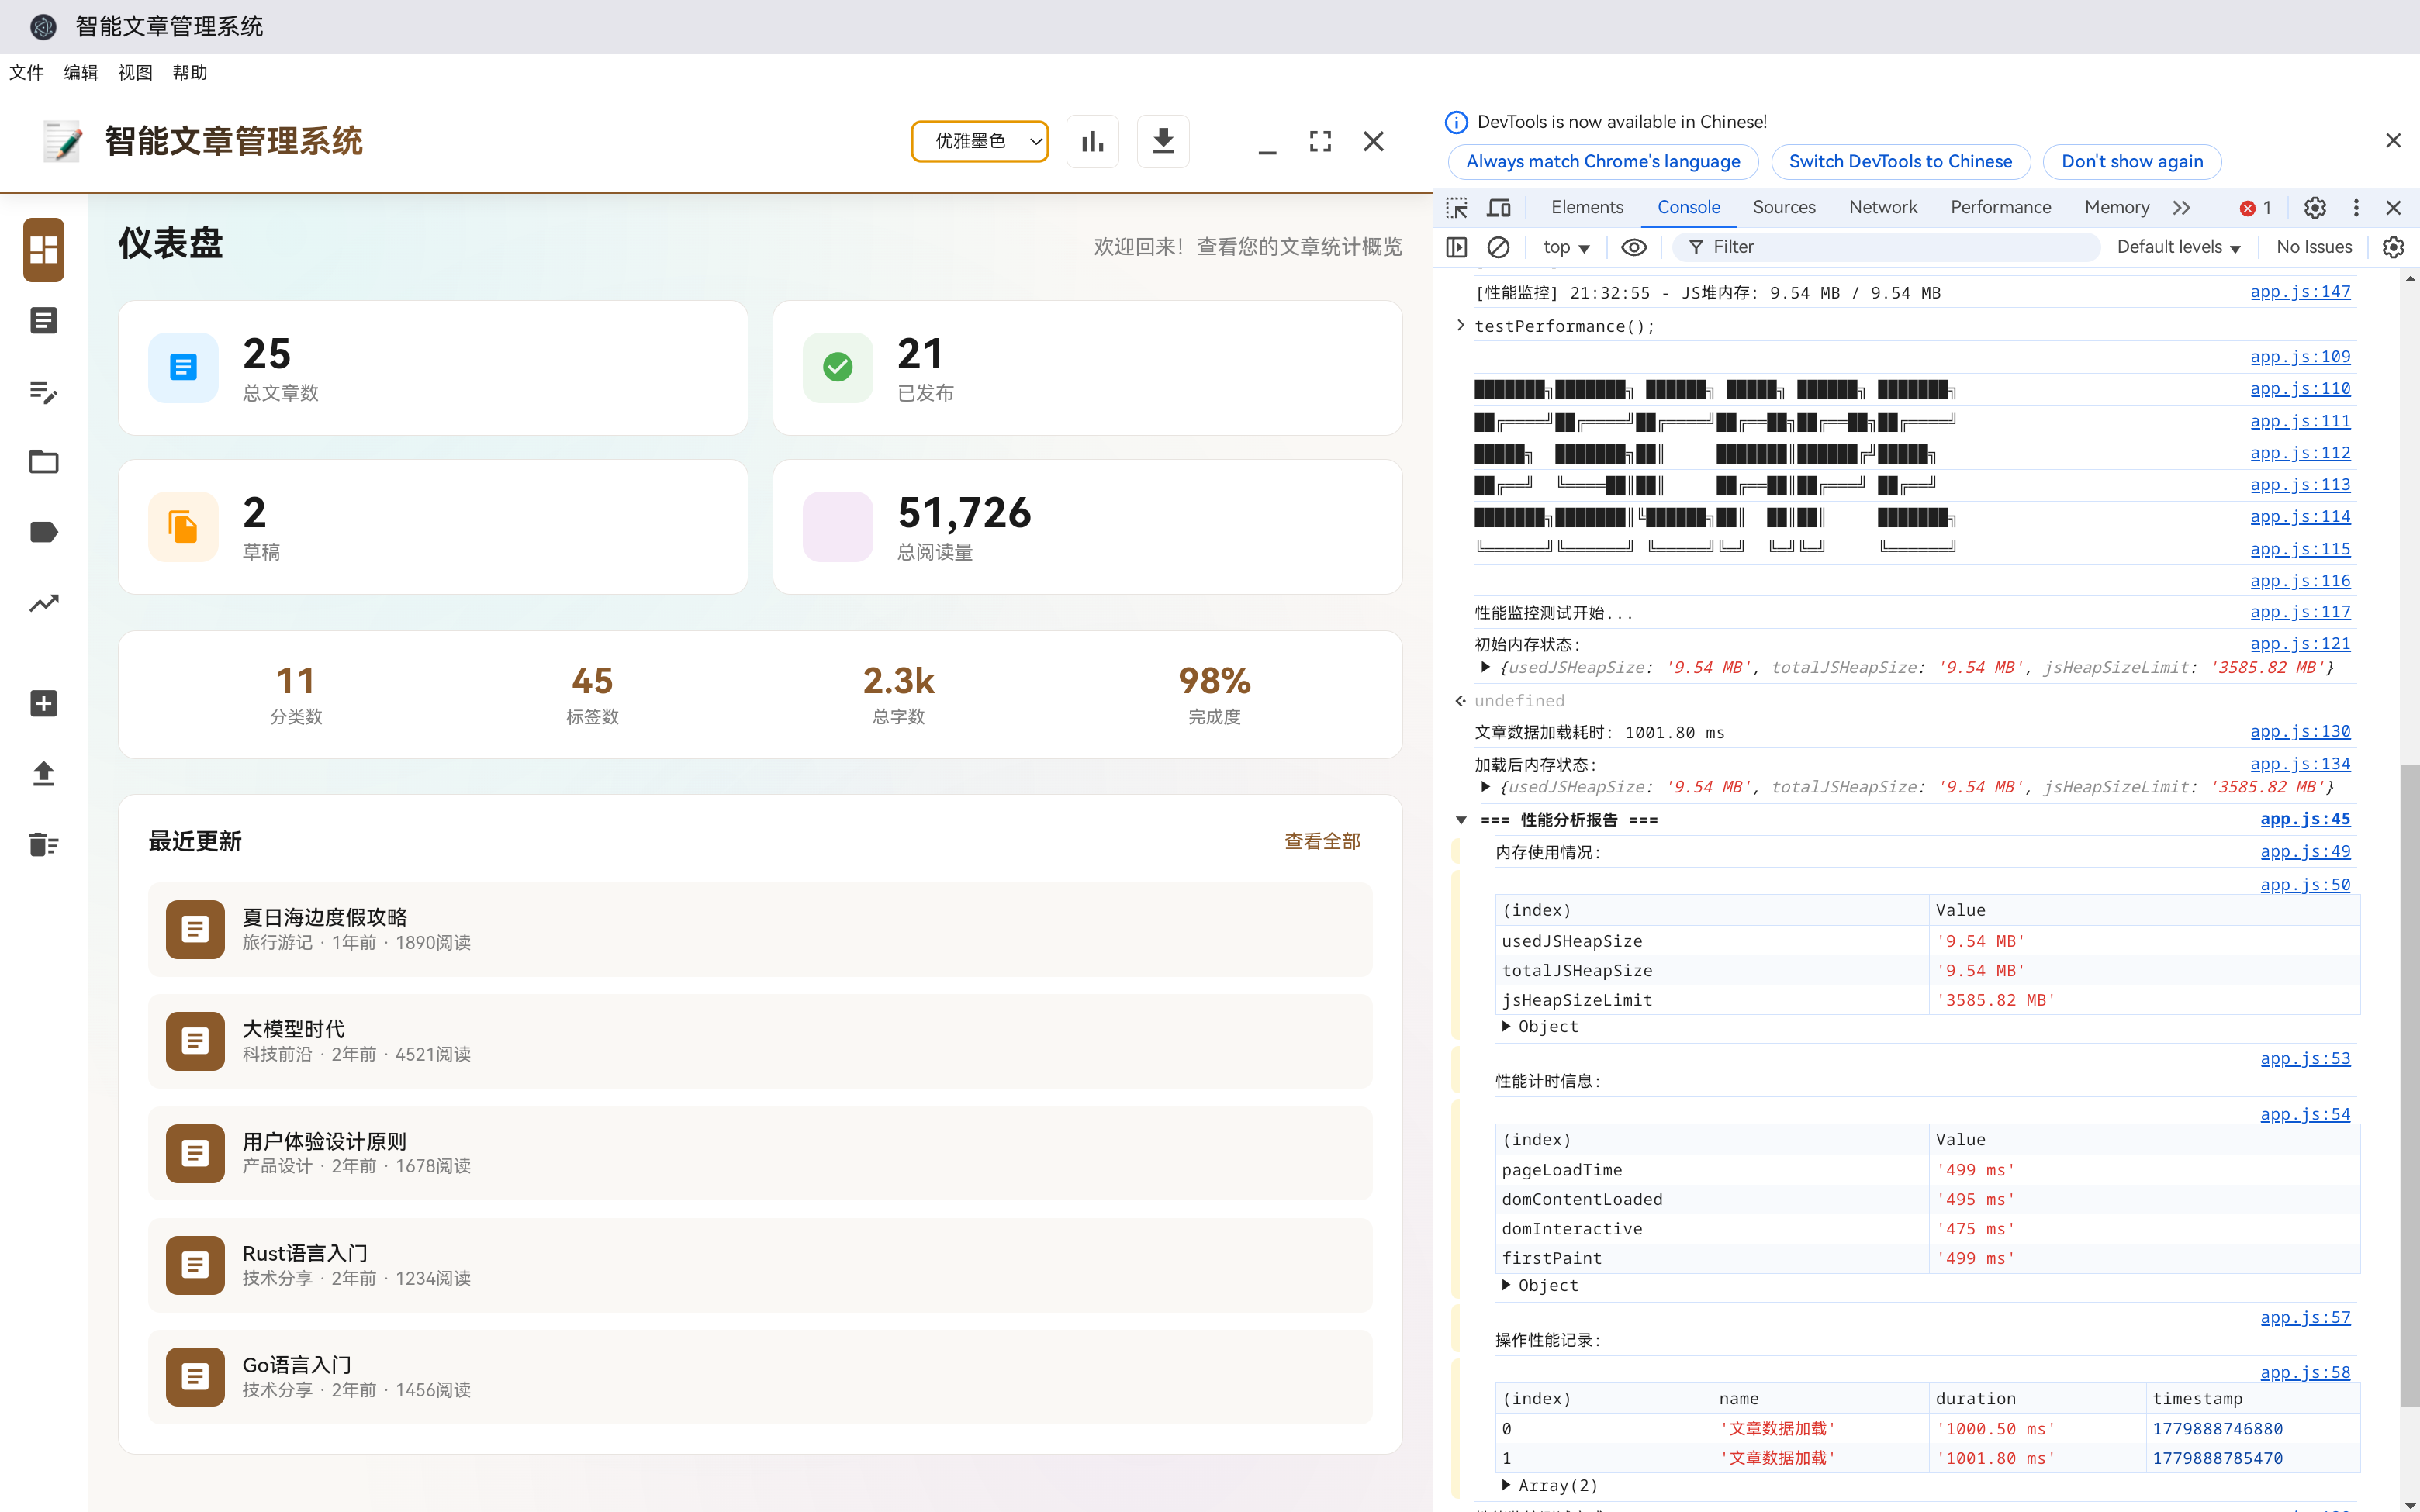Click Switch DevTools to Chinese
The width and height of the screenshot is (2420, 1512).
pyautogui.click(x=1900, y=161)
